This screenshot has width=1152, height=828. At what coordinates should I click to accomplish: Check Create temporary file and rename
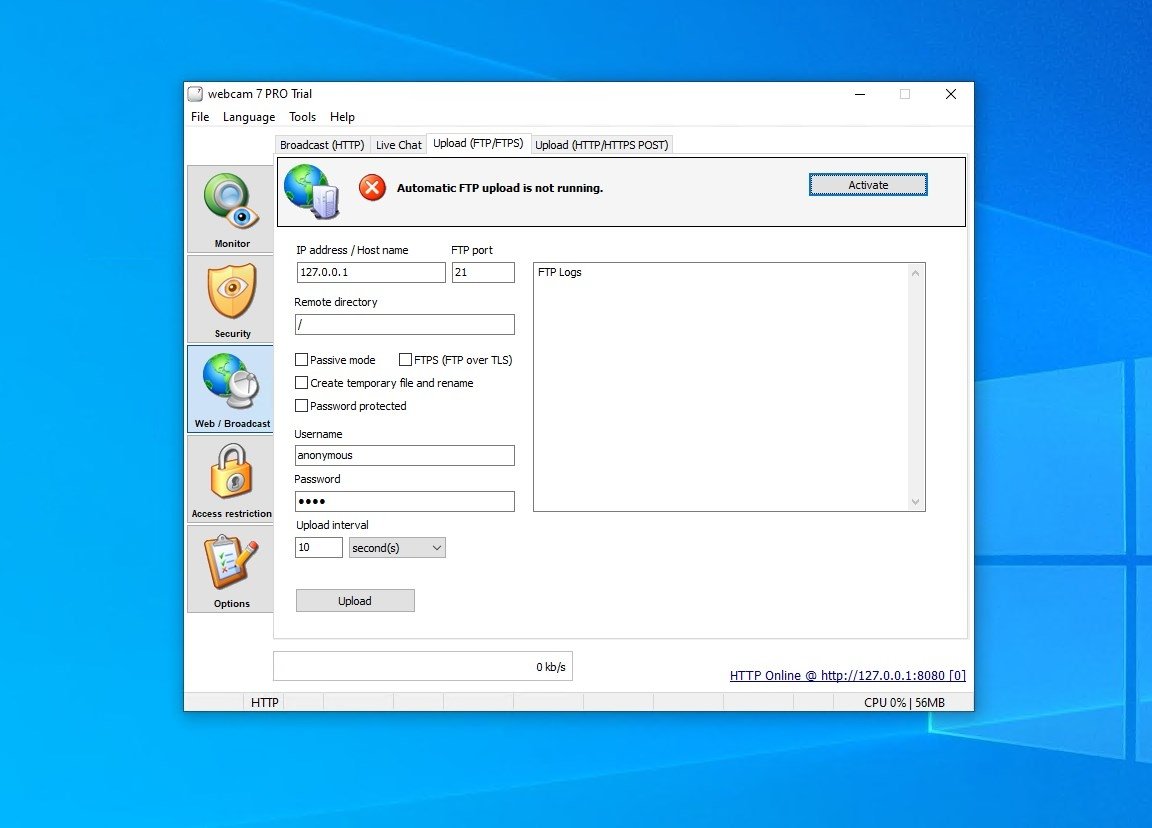point(301,383)
